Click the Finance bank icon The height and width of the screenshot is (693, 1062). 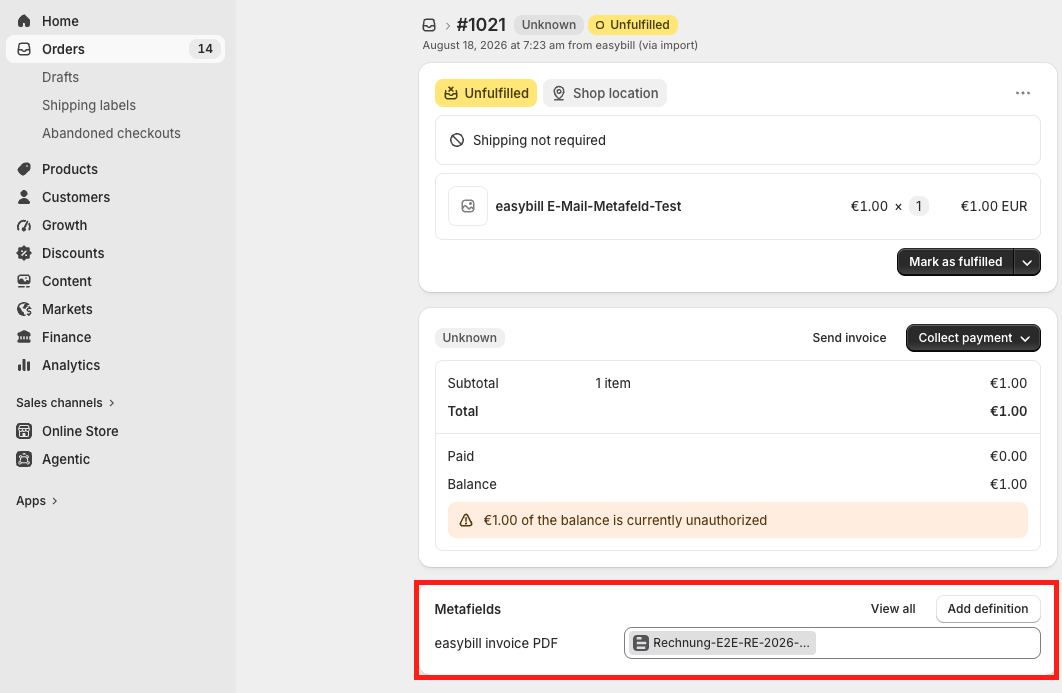tap(24, 337)
